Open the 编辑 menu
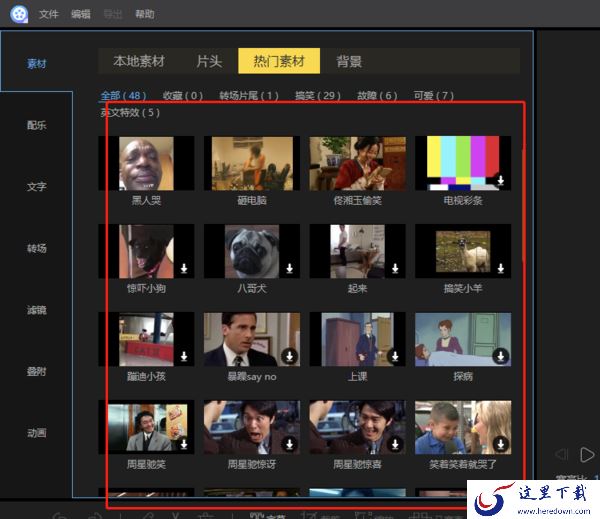Screen dimensions: 600x519 coord(81,15)
